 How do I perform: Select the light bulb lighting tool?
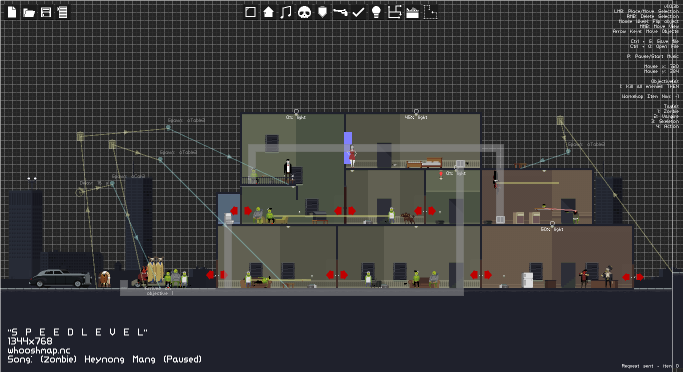376,12
